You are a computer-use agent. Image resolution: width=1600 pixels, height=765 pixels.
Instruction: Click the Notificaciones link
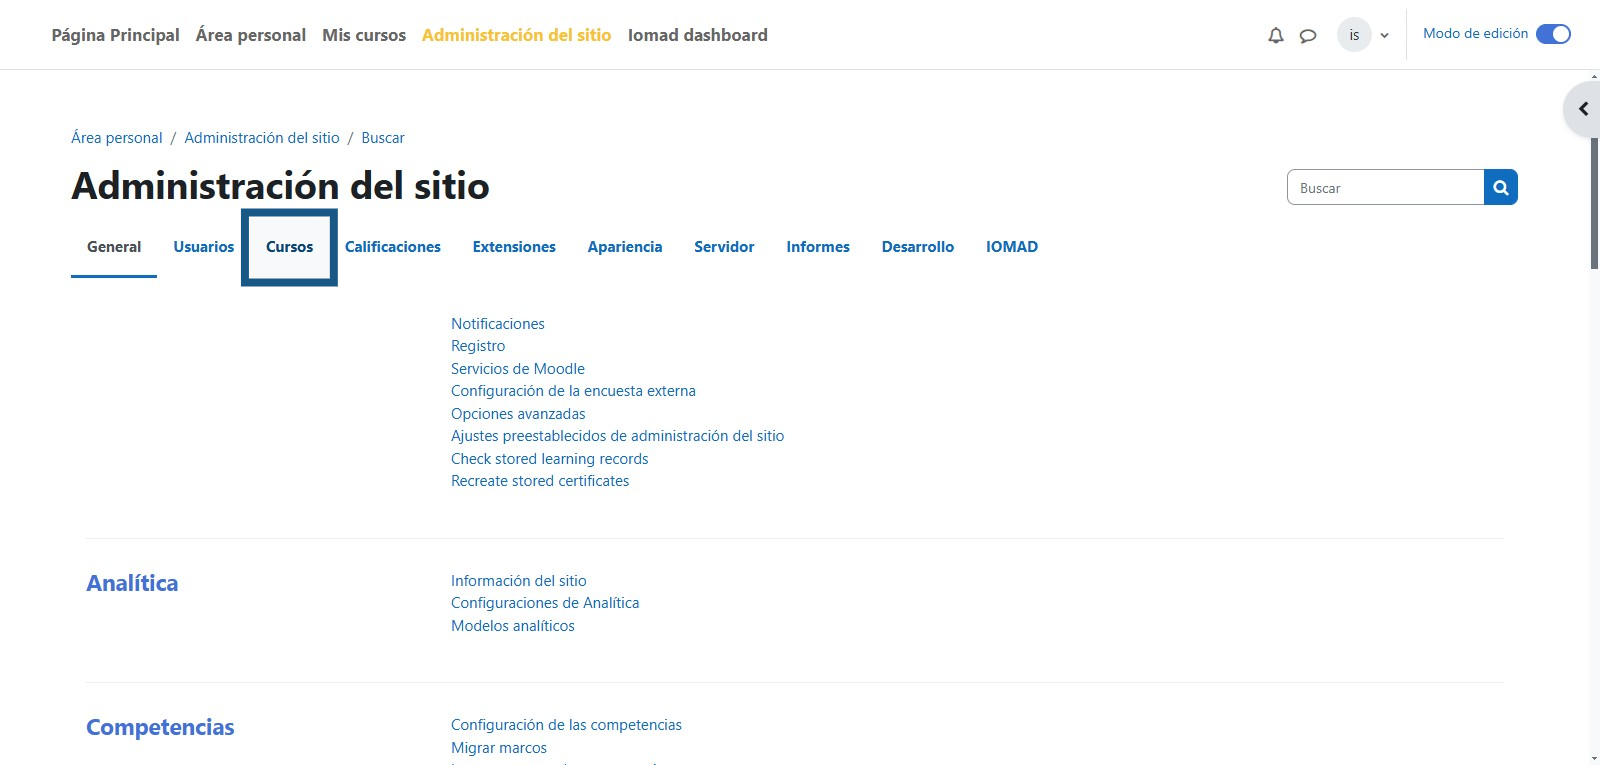point(497,324)
